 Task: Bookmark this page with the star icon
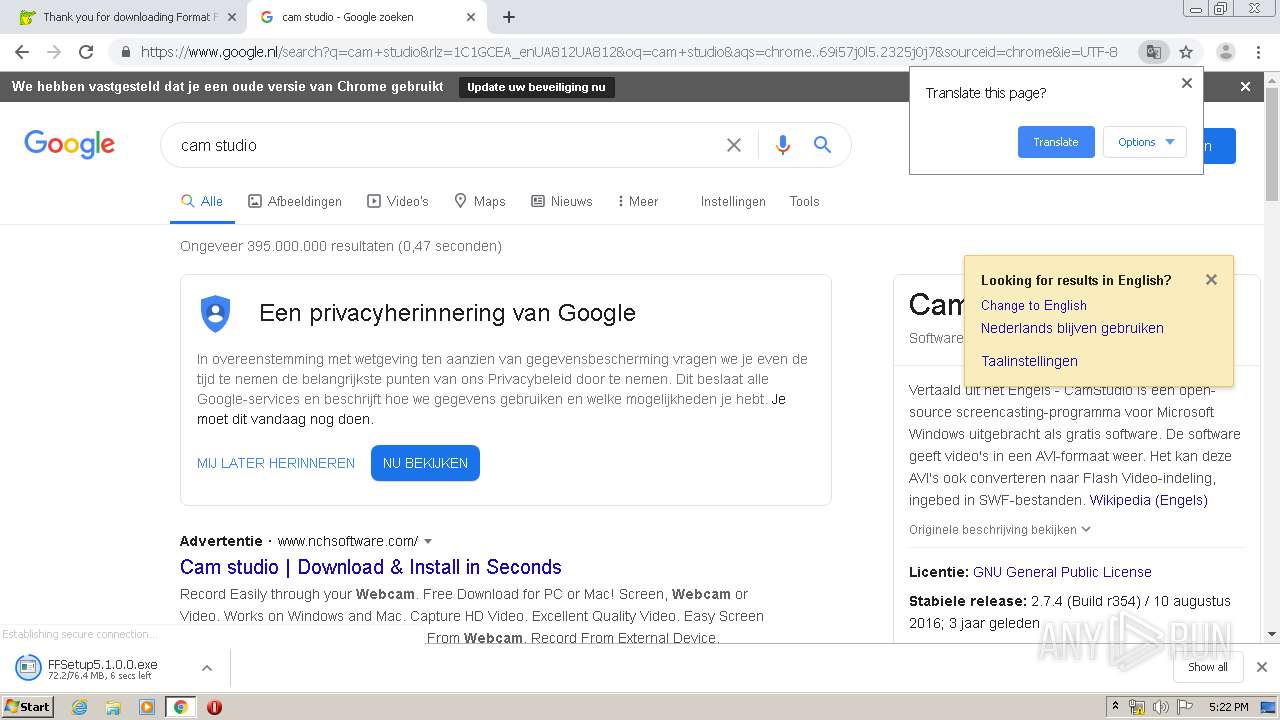tap(1186, 52)
